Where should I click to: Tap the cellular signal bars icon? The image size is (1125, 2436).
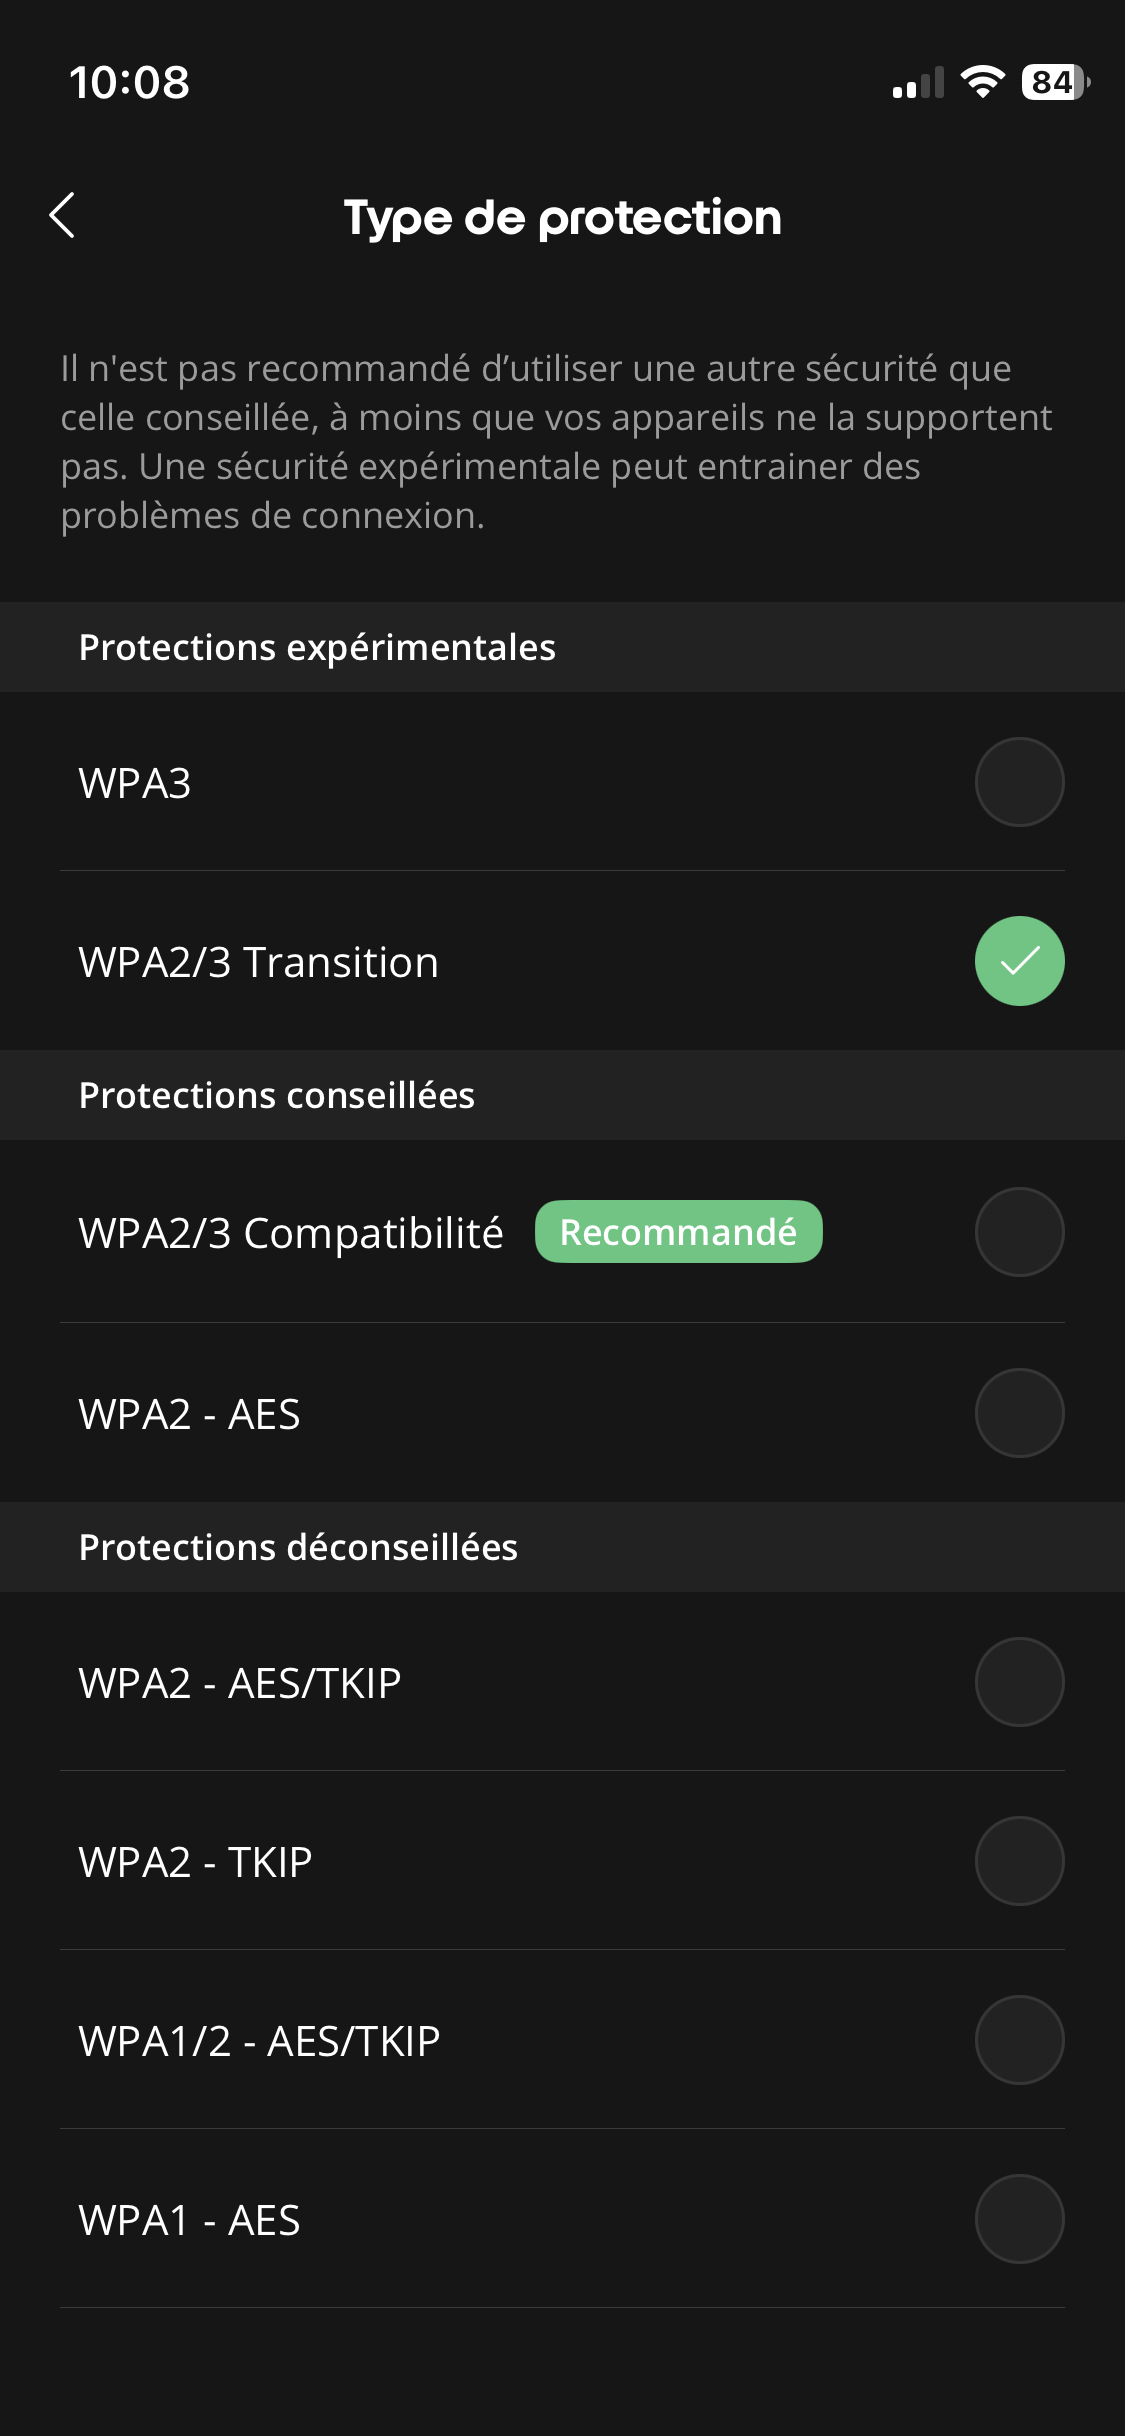click(x=918, y=83)
